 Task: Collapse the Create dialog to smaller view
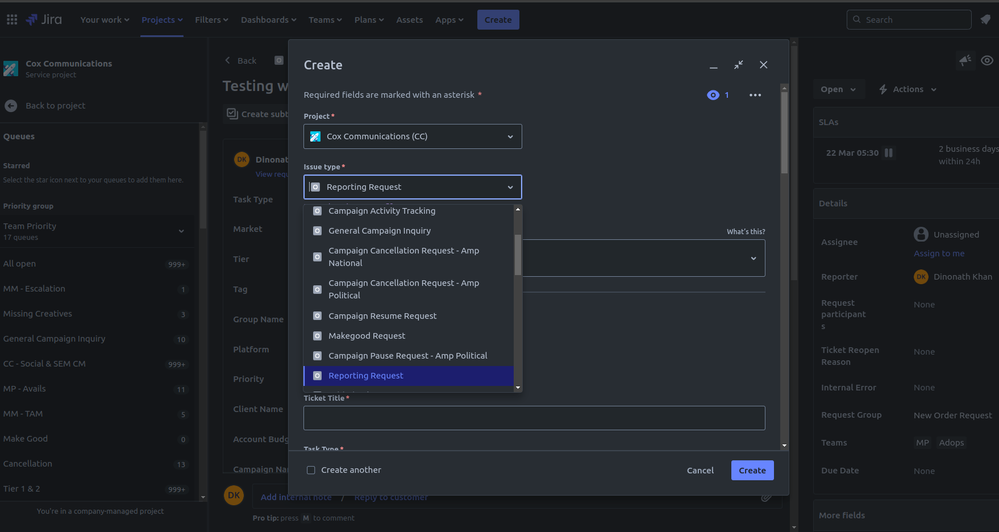[x=738, y=65]
